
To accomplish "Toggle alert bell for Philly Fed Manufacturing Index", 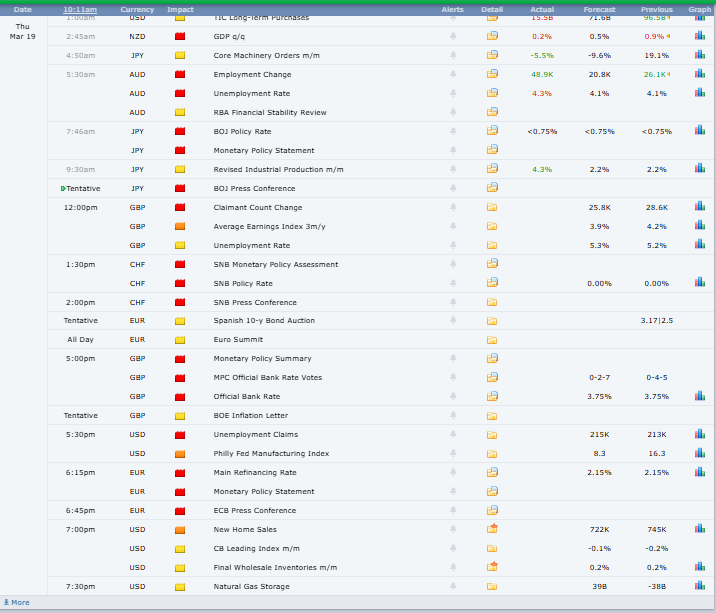I will click(x=453, y=453).
